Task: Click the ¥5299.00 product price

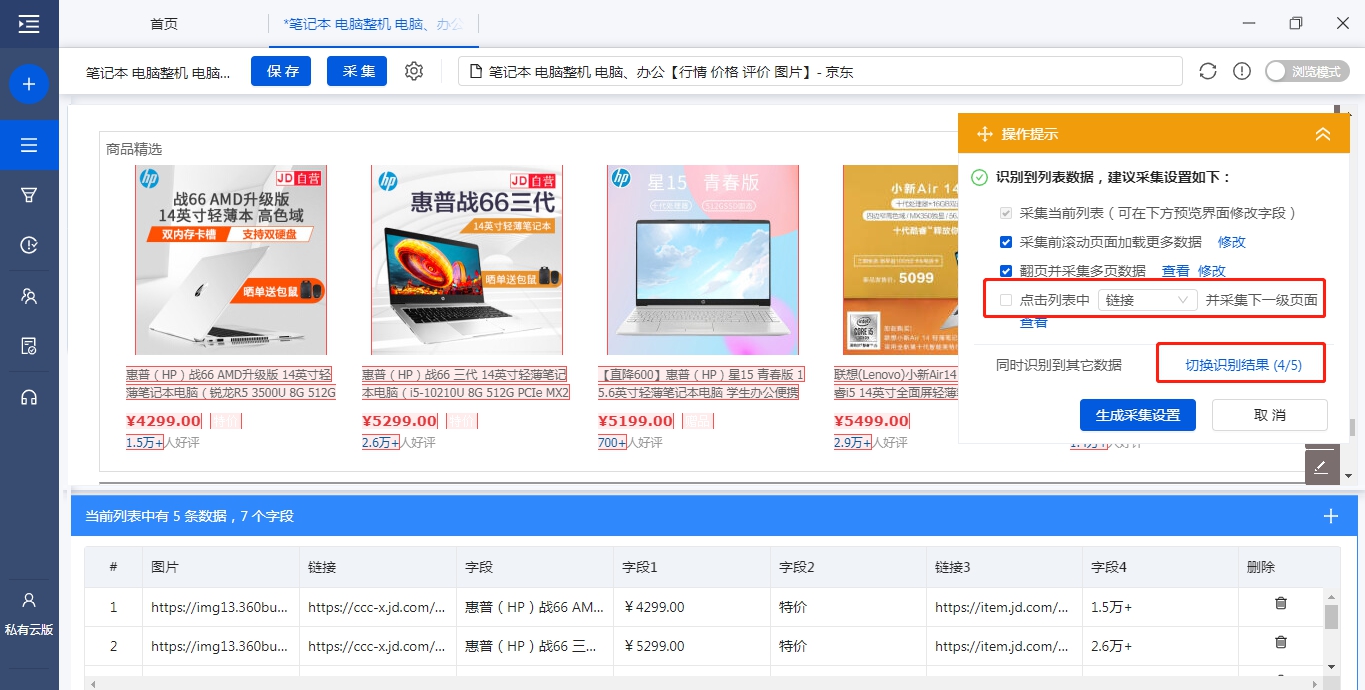Action: coord(400,421)
